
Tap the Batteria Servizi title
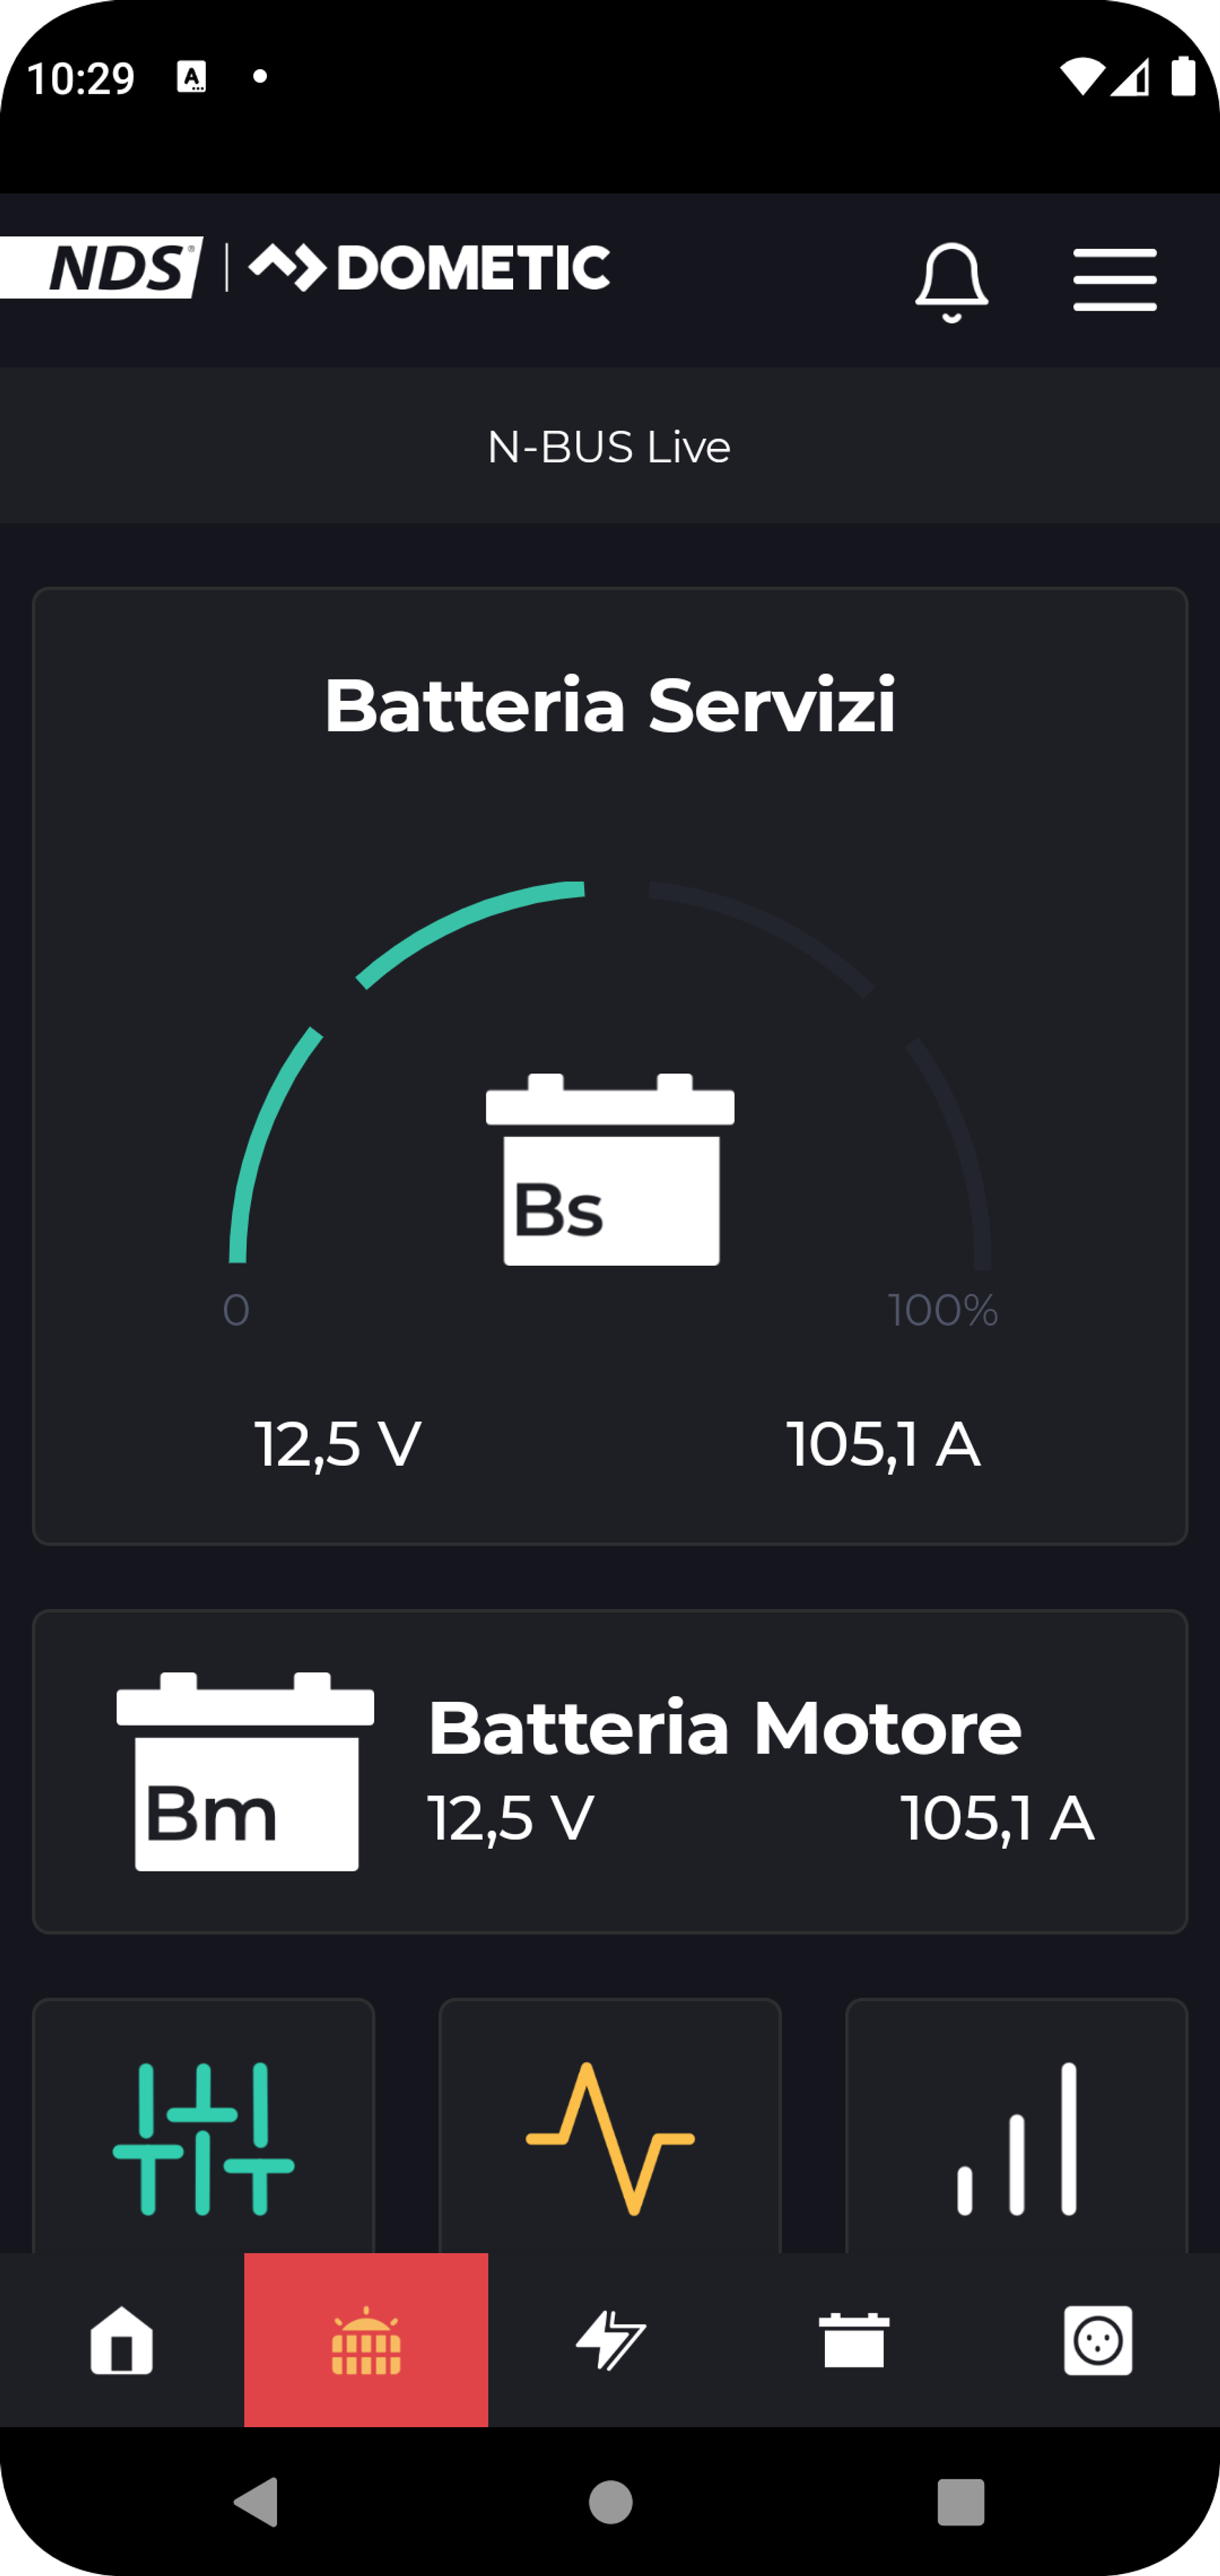610,705
